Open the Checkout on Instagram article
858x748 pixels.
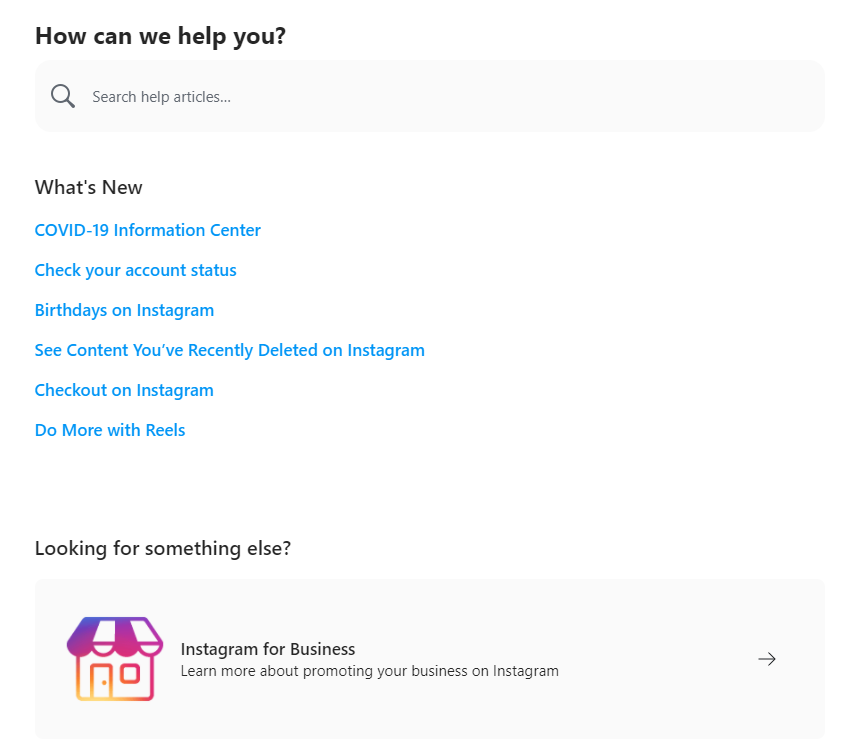(x=124, y=390)
